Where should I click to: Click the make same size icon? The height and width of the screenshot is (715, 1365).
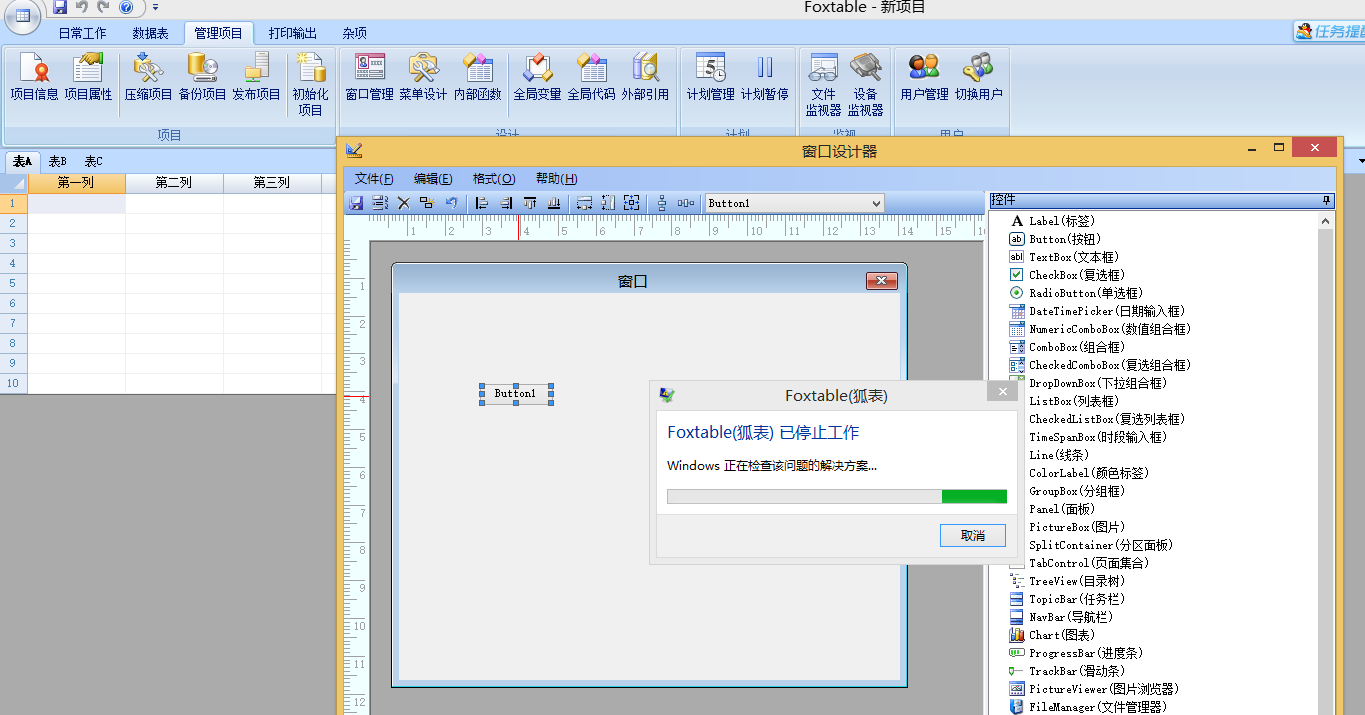(x=632, y=203)
